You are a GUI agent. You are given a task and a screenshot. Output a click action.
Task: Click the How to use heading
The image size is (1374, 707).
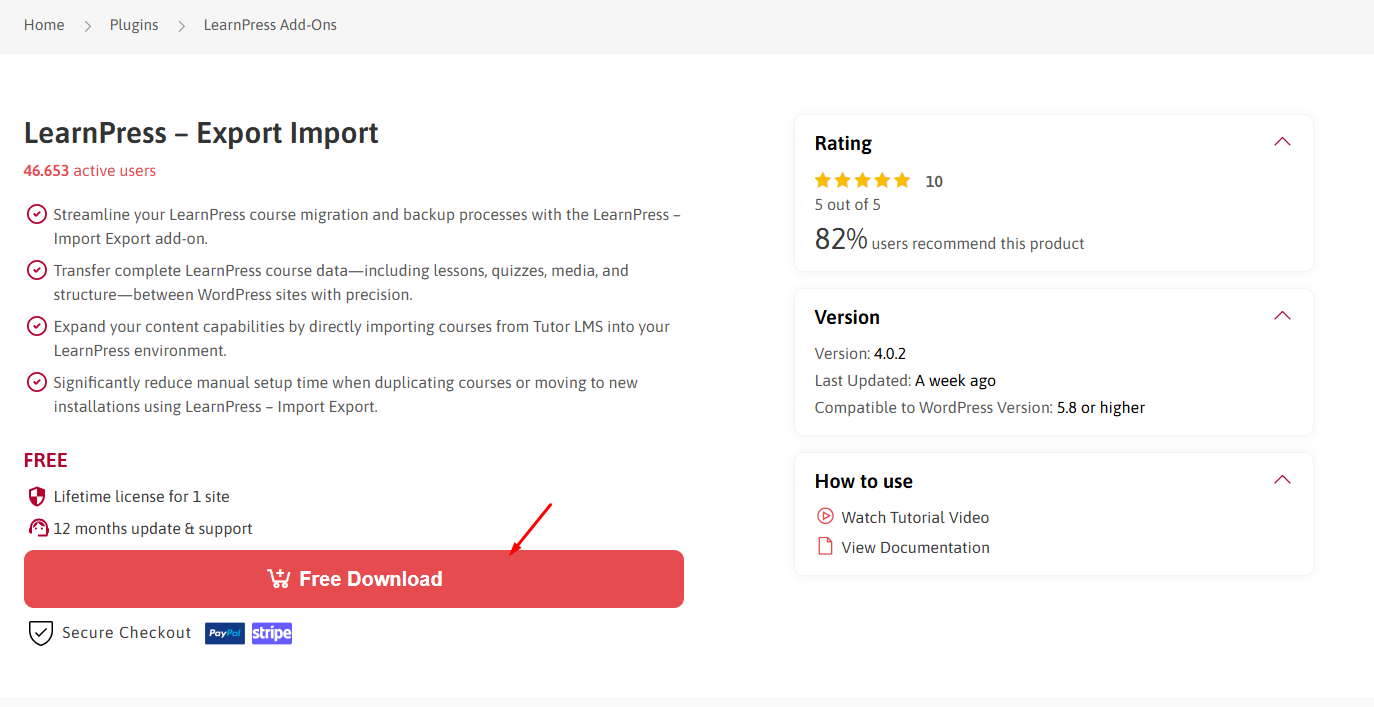click(864, 481)
